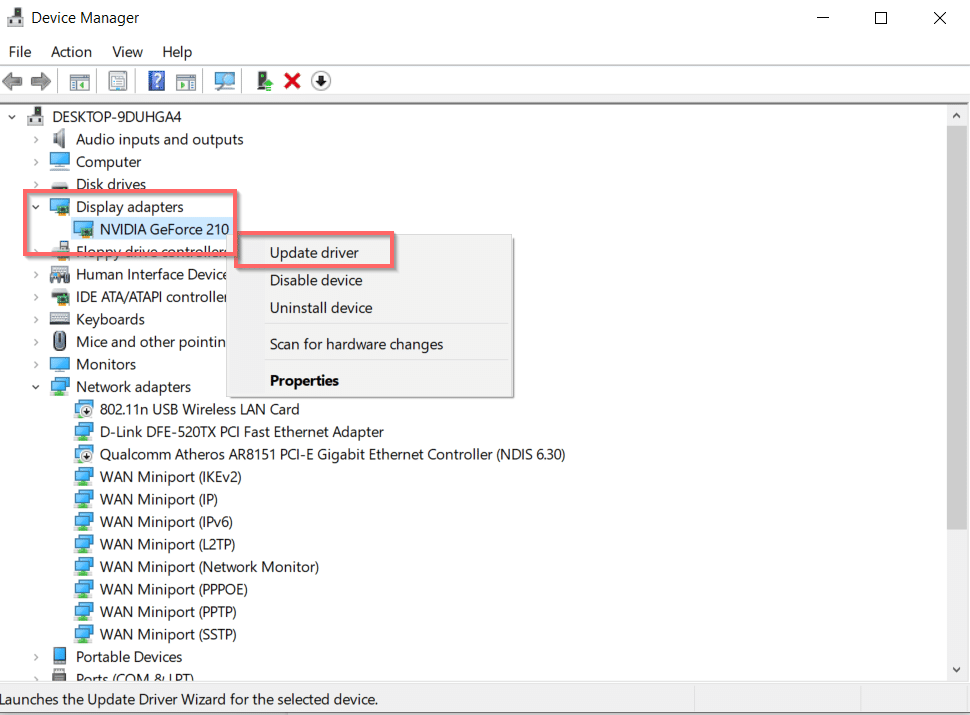Click the Properties toolbar icon

pyautogui.click(x=117, y=80)
